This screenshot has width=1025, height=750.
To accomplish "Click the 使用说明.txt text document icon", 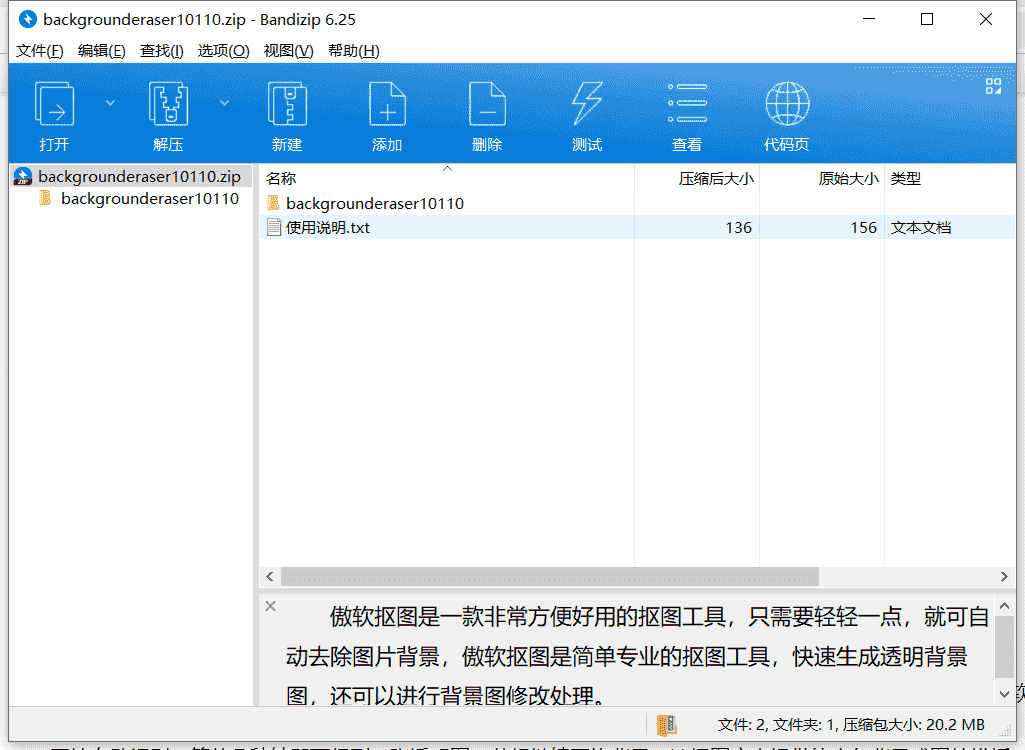I will [x=274, y=228].
